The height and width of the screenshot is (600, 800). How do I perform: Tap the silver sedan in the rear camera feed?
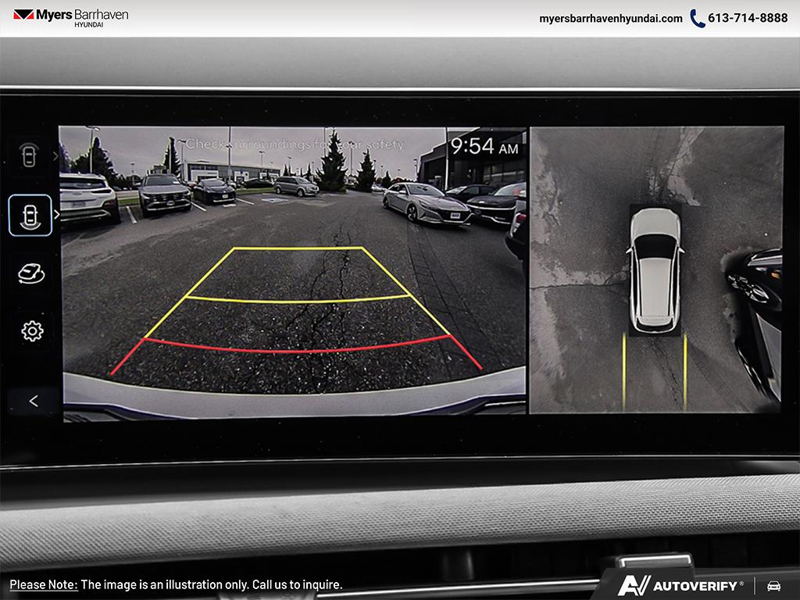pyautogui.click(x=427, y=203)
